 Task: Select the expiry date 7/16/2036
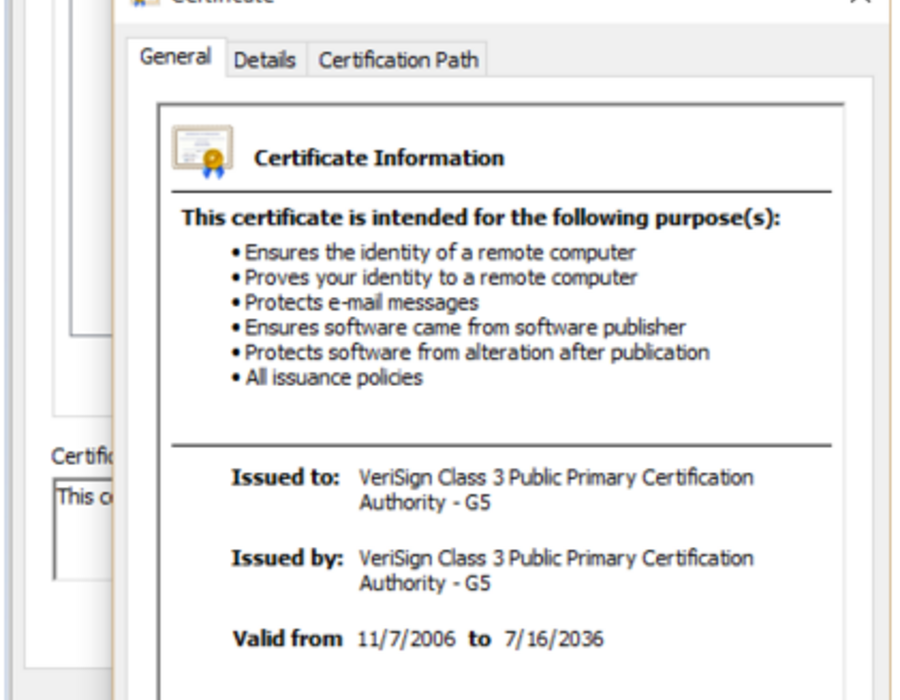554,639
